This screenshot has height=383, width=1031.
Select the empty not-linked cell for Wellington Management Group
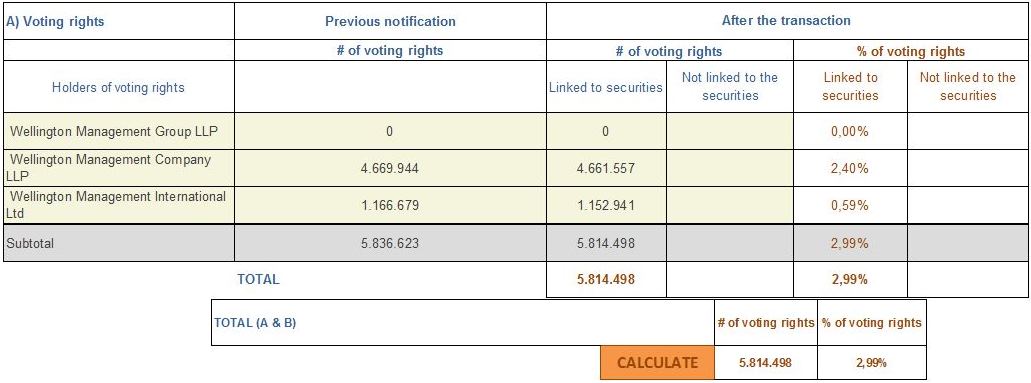pos(730,131)
